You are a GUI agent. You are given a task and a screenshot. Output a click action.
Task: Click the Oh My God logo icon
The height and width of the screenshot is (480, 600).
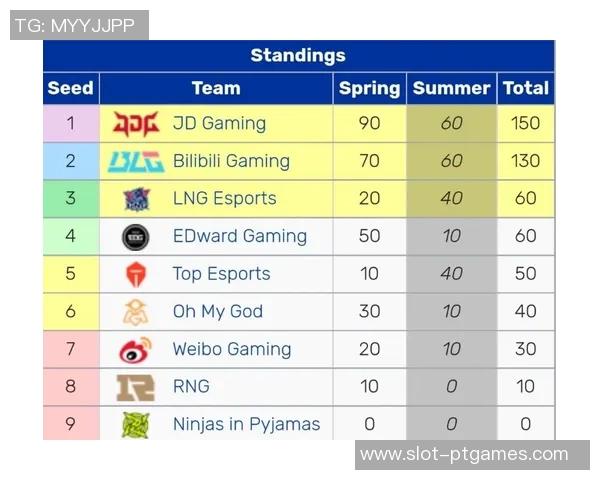coord(135,312)
